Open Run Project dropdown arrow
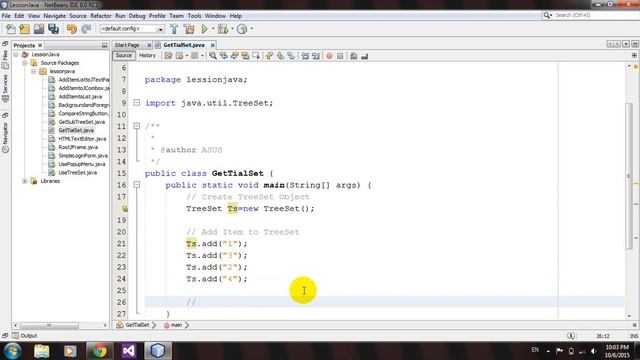 [x=213, y=29]
